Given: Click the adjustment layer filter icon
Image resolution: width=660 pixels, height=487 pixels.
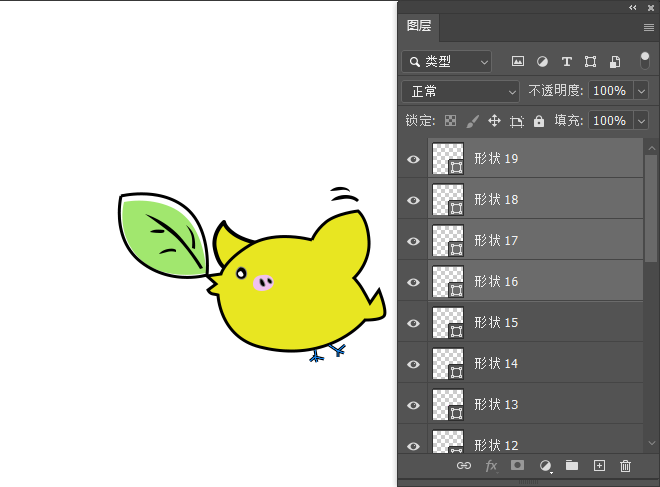Looking at the screenshot, I should 542,61.
